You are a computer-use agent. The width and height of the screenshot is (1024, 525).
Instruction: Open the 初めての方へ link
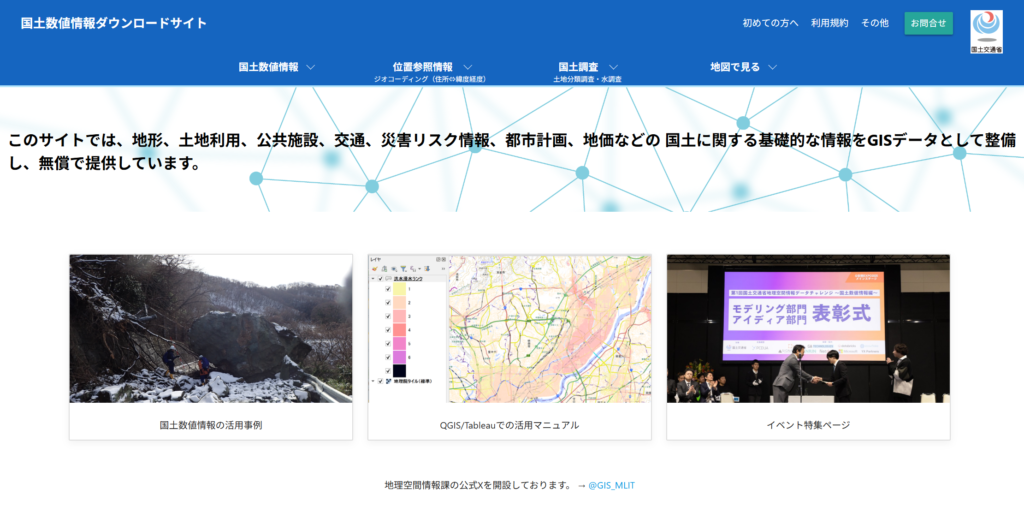coord(770,23)
